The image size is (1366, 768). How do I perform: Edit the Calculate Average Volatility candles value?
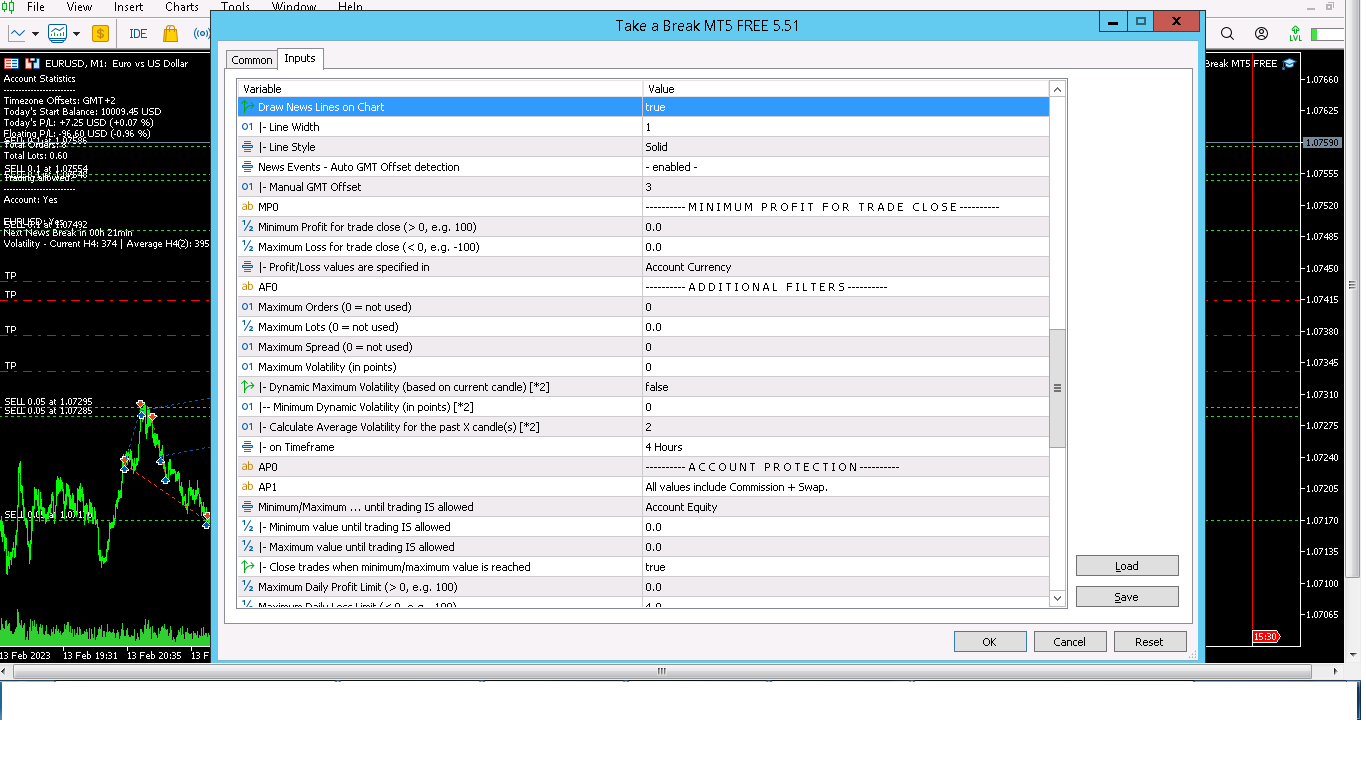(846, 427)
